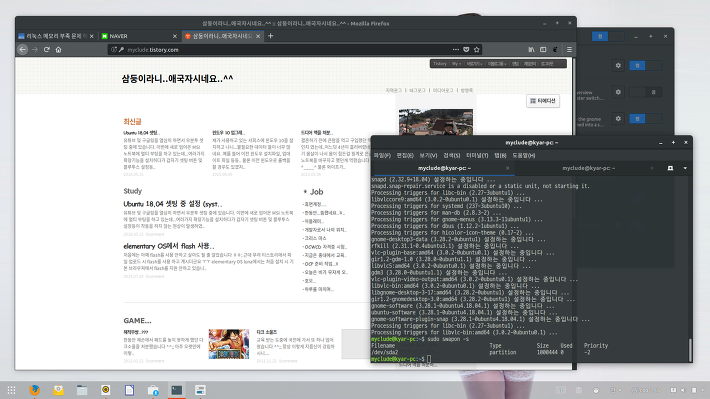This screenshot has width=710, height=399.
Task: Close the NAVER tab
Action: click(x=175, y=36)
